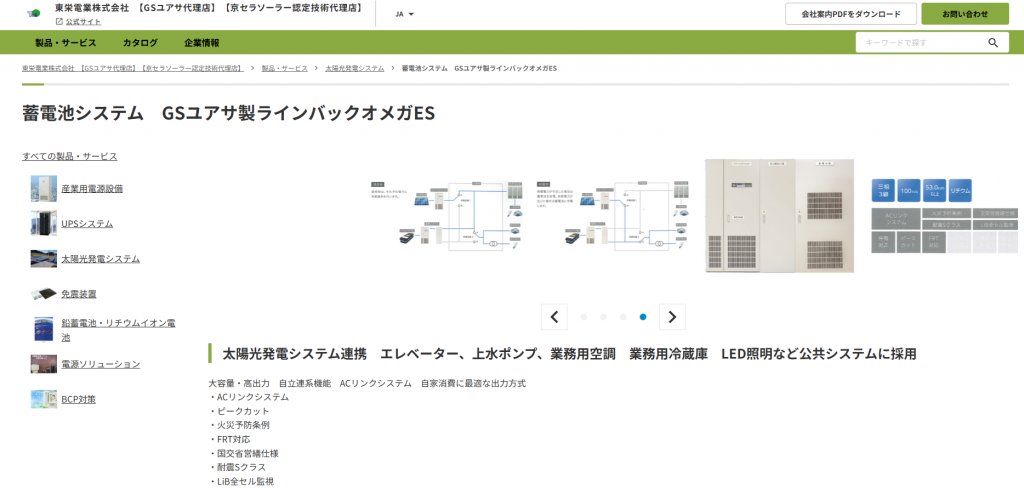Open the 産業用電源設備 thumbnail icon
This screenshot has height=488, width=1024.
point(43,188)
